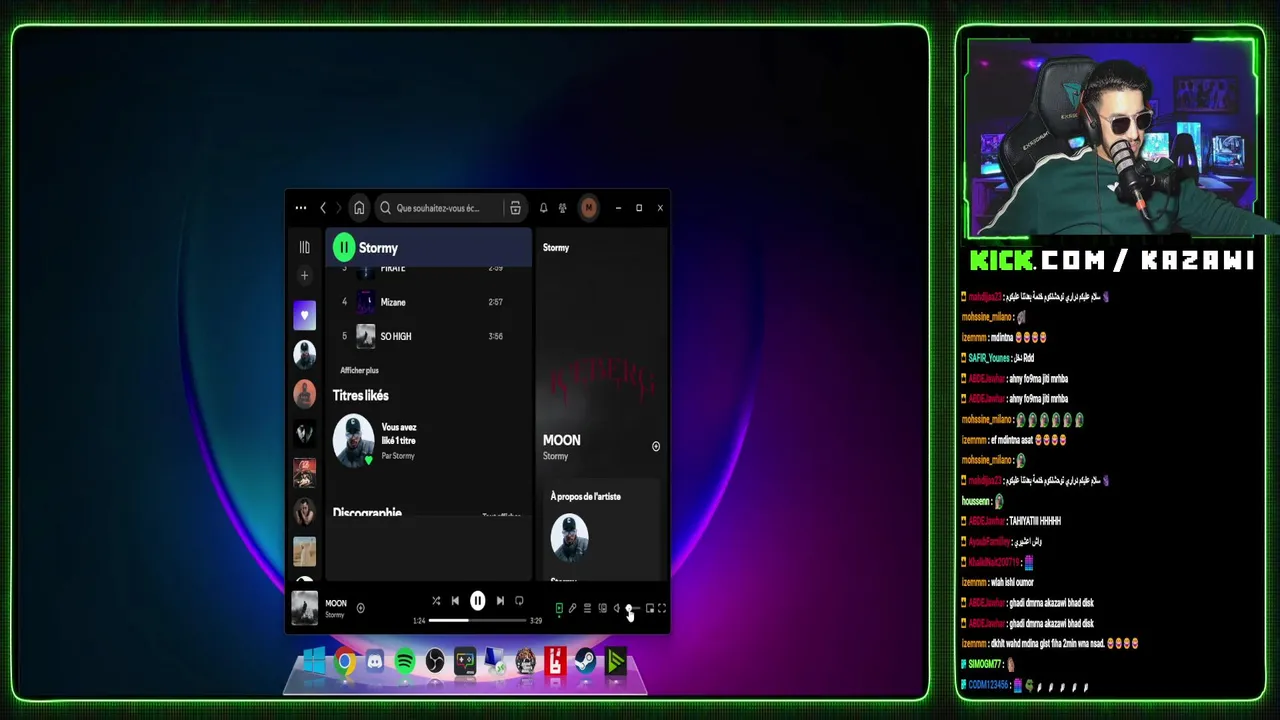Open OBS Studio from the dock
This screenshot has width=1280, height=720.
tap(435, 661)
